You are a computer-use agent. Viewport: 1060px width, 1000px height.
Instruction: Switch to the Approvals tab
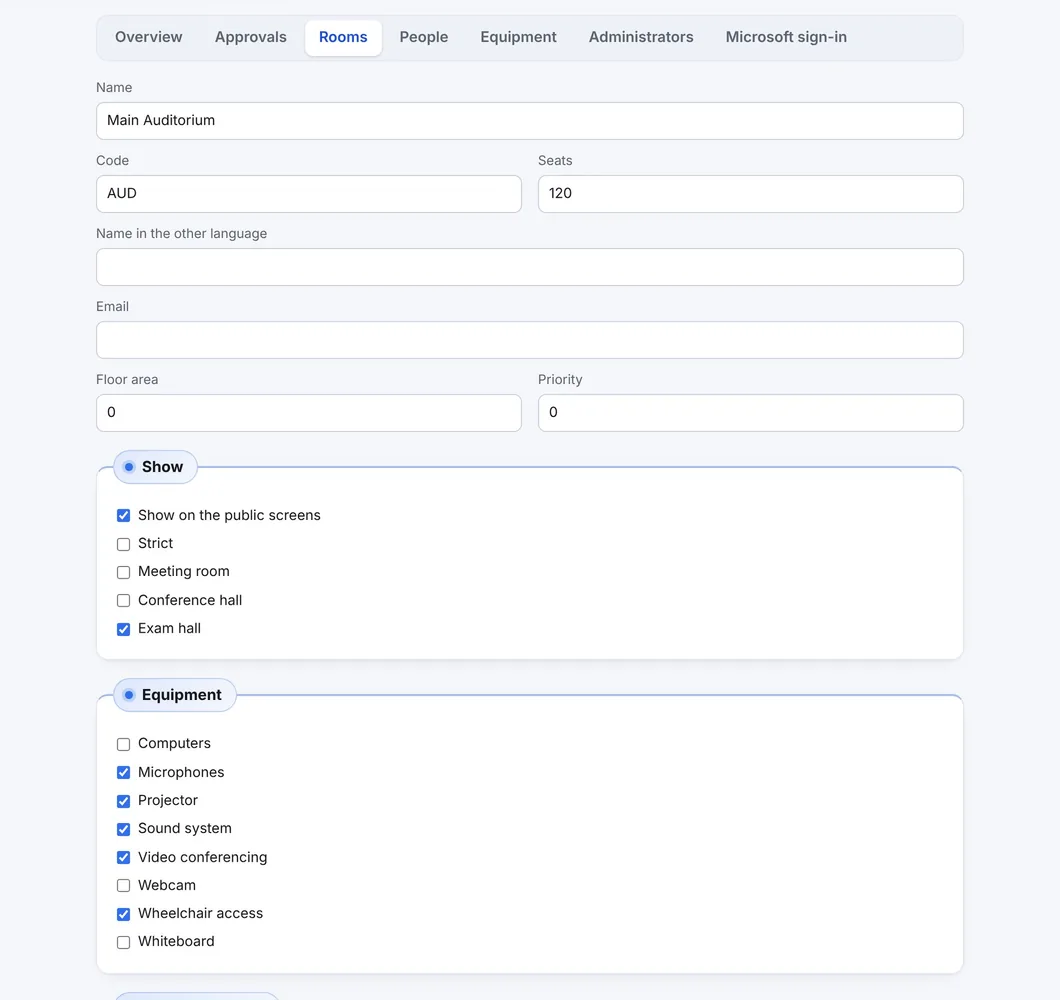point(250,37)
